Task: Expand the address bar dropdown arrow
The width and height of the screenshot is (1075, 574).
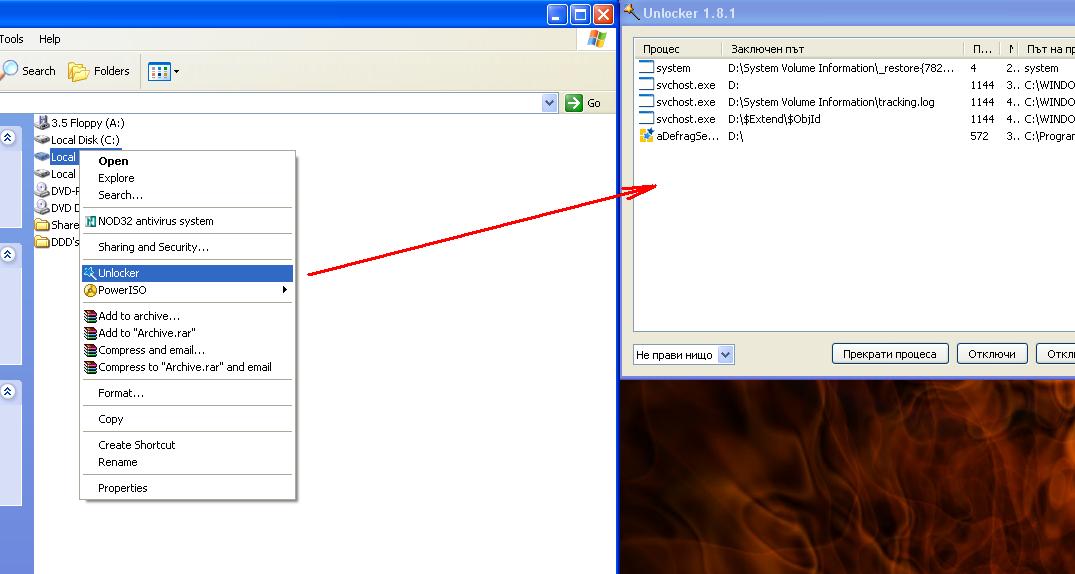Action: (x=549, y=103)
